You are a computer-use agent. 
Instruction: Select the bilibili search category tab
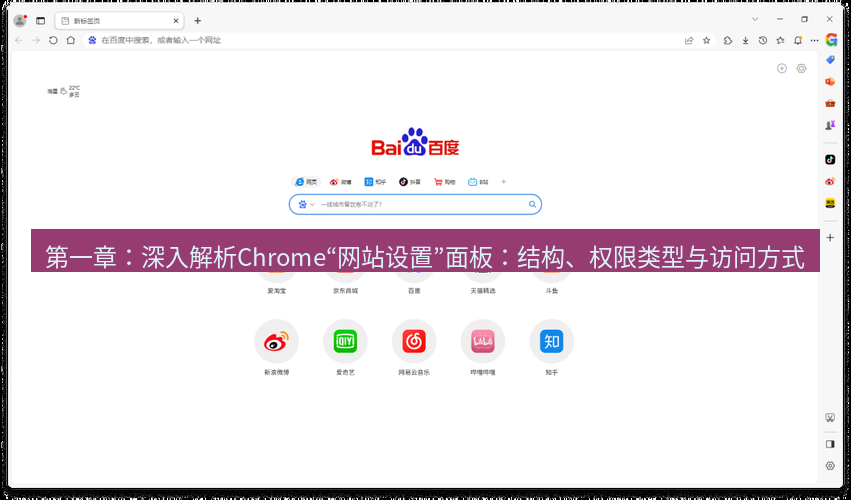tap(478, 182)
